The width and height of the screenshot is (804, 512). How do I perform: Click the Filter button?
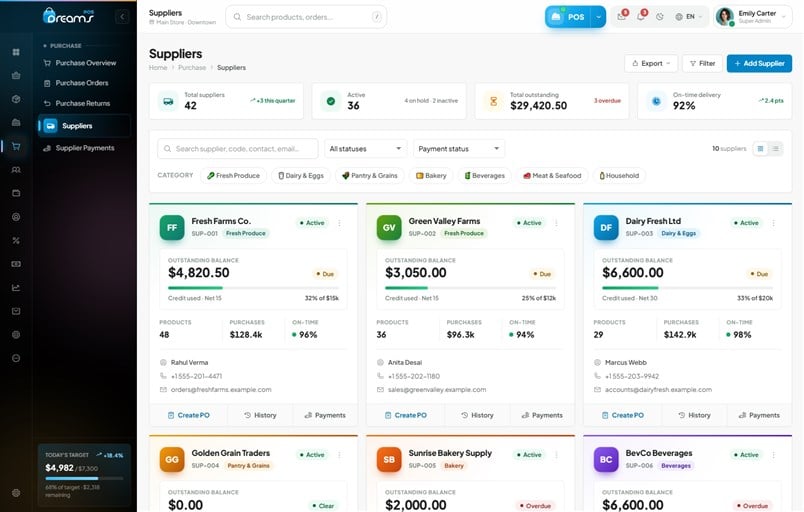coord(702,64)
